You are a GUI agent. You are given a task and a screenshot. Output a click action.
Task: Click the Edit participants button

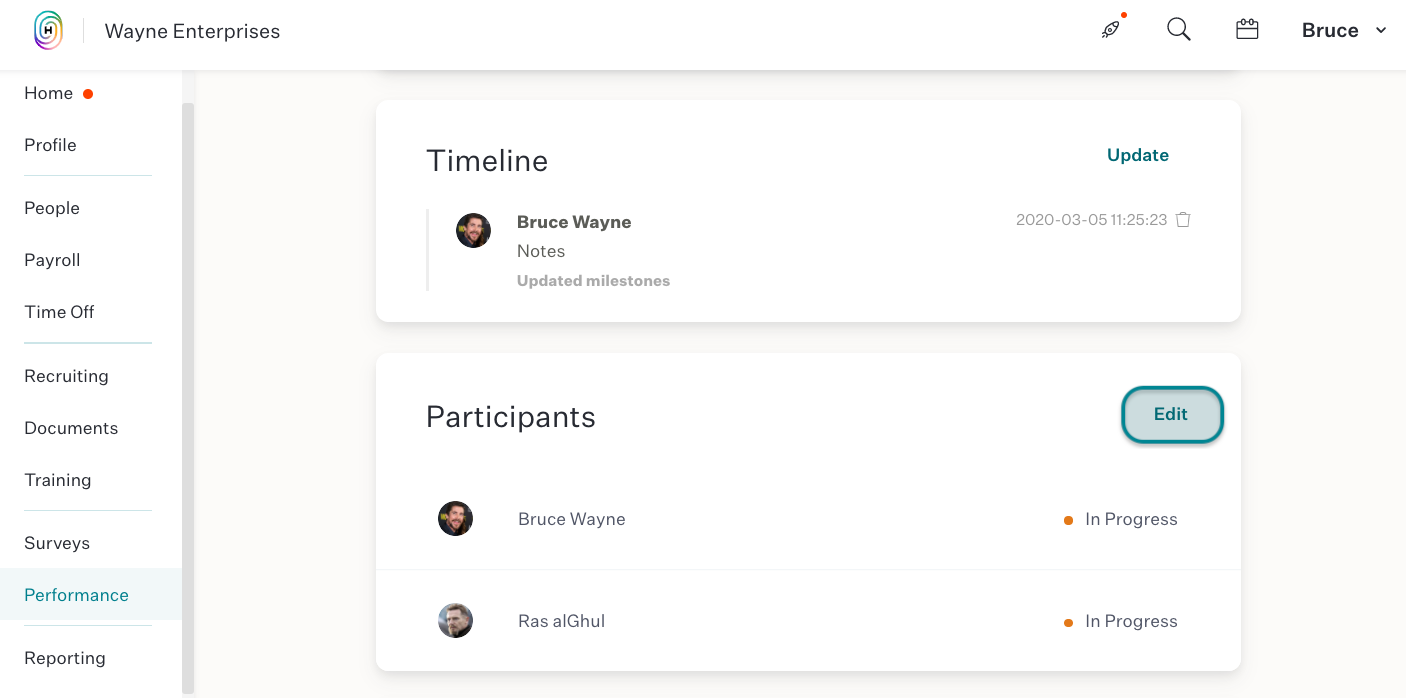[x=1172, y=414]
